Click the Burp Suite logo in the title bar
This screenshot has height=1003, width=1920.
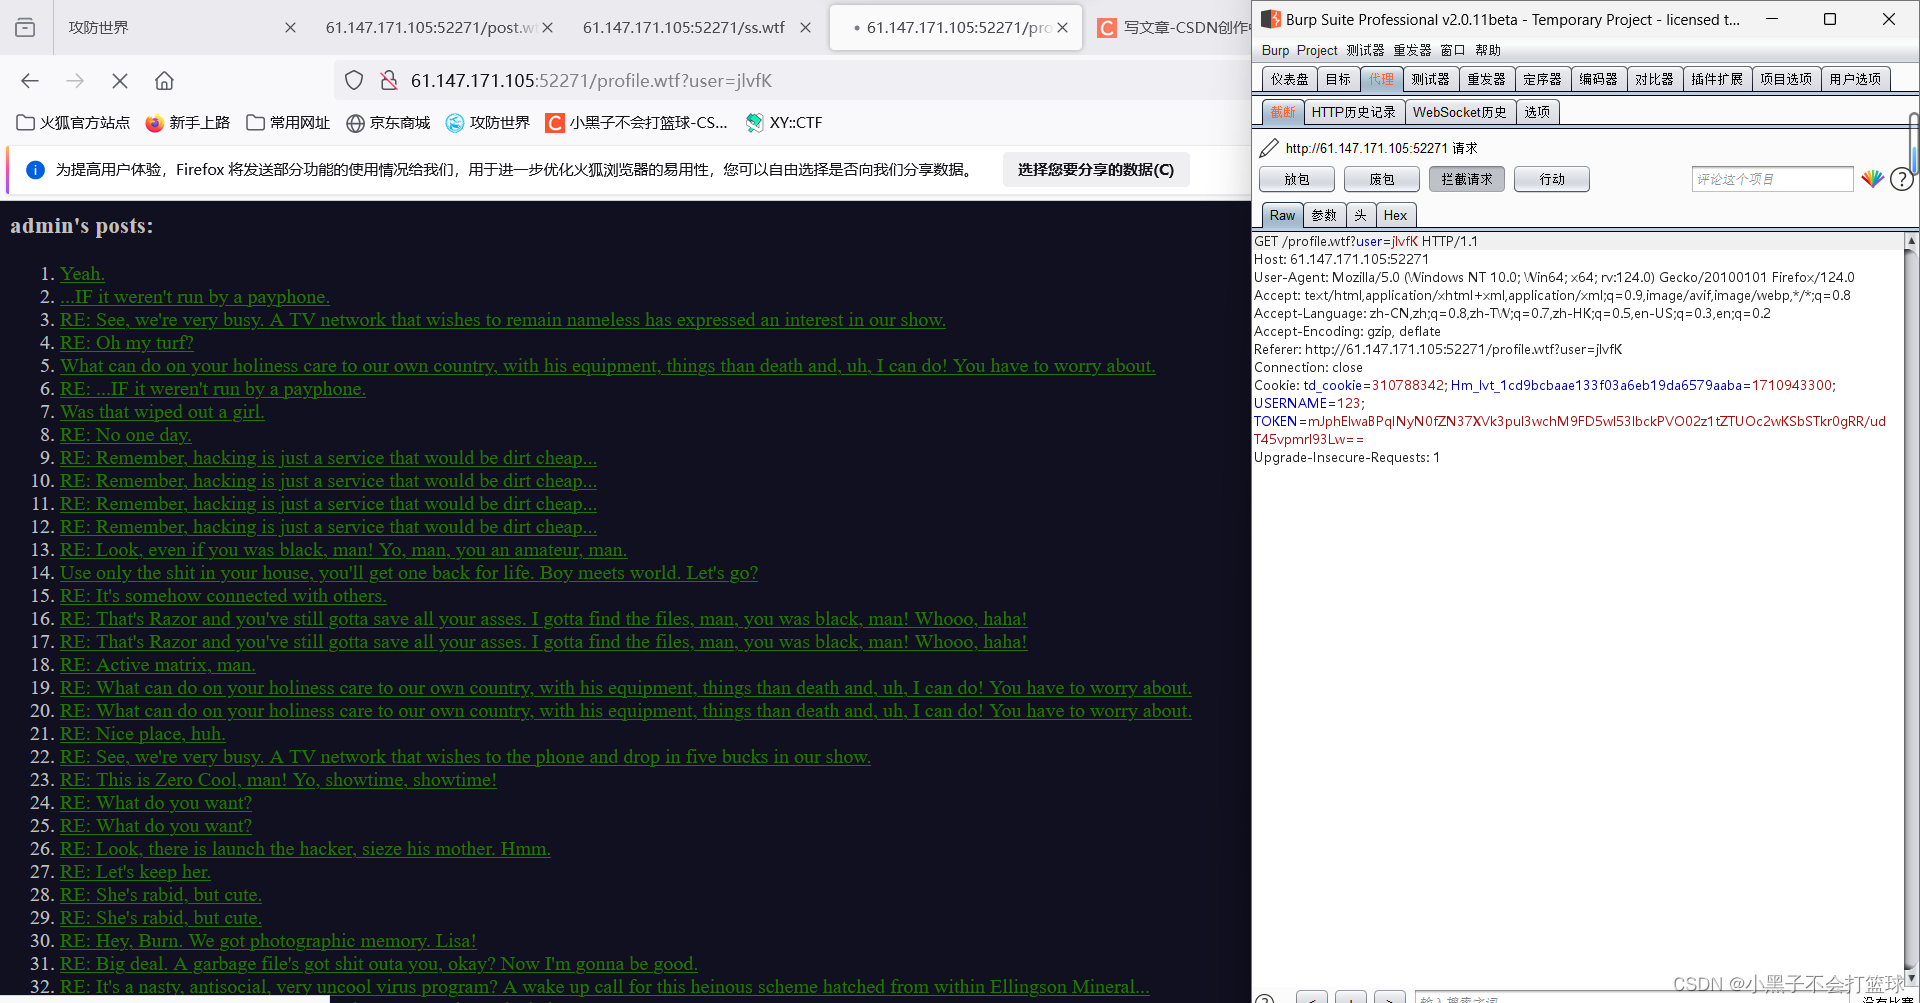coord(1270,19)
